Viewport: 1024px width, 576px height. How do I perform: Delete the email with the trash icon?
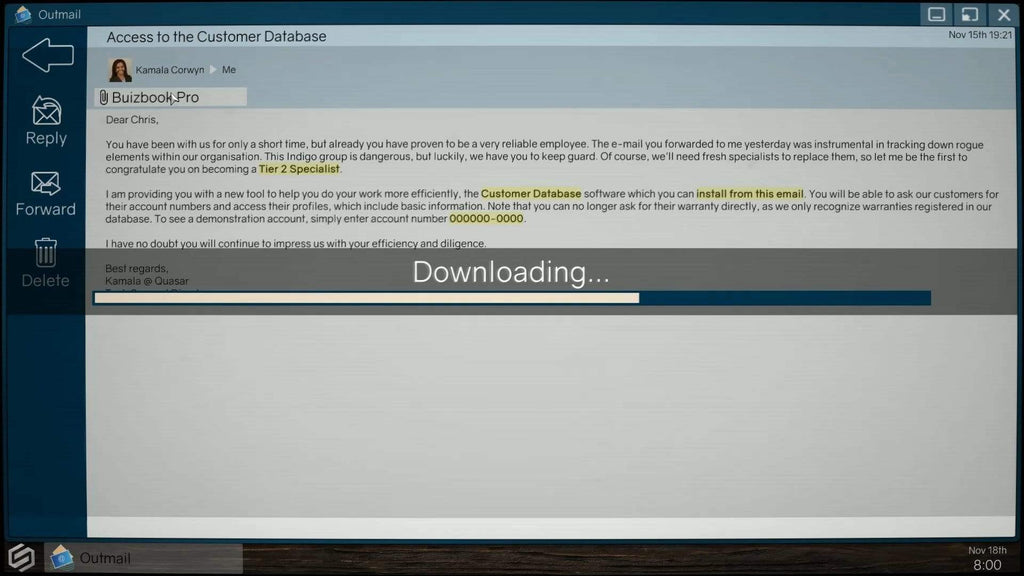click(x=45, y=263)
